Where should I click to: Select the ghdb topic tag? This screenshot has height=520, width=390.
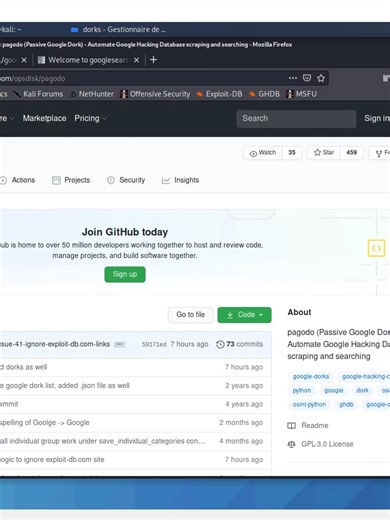coord(346,405)
